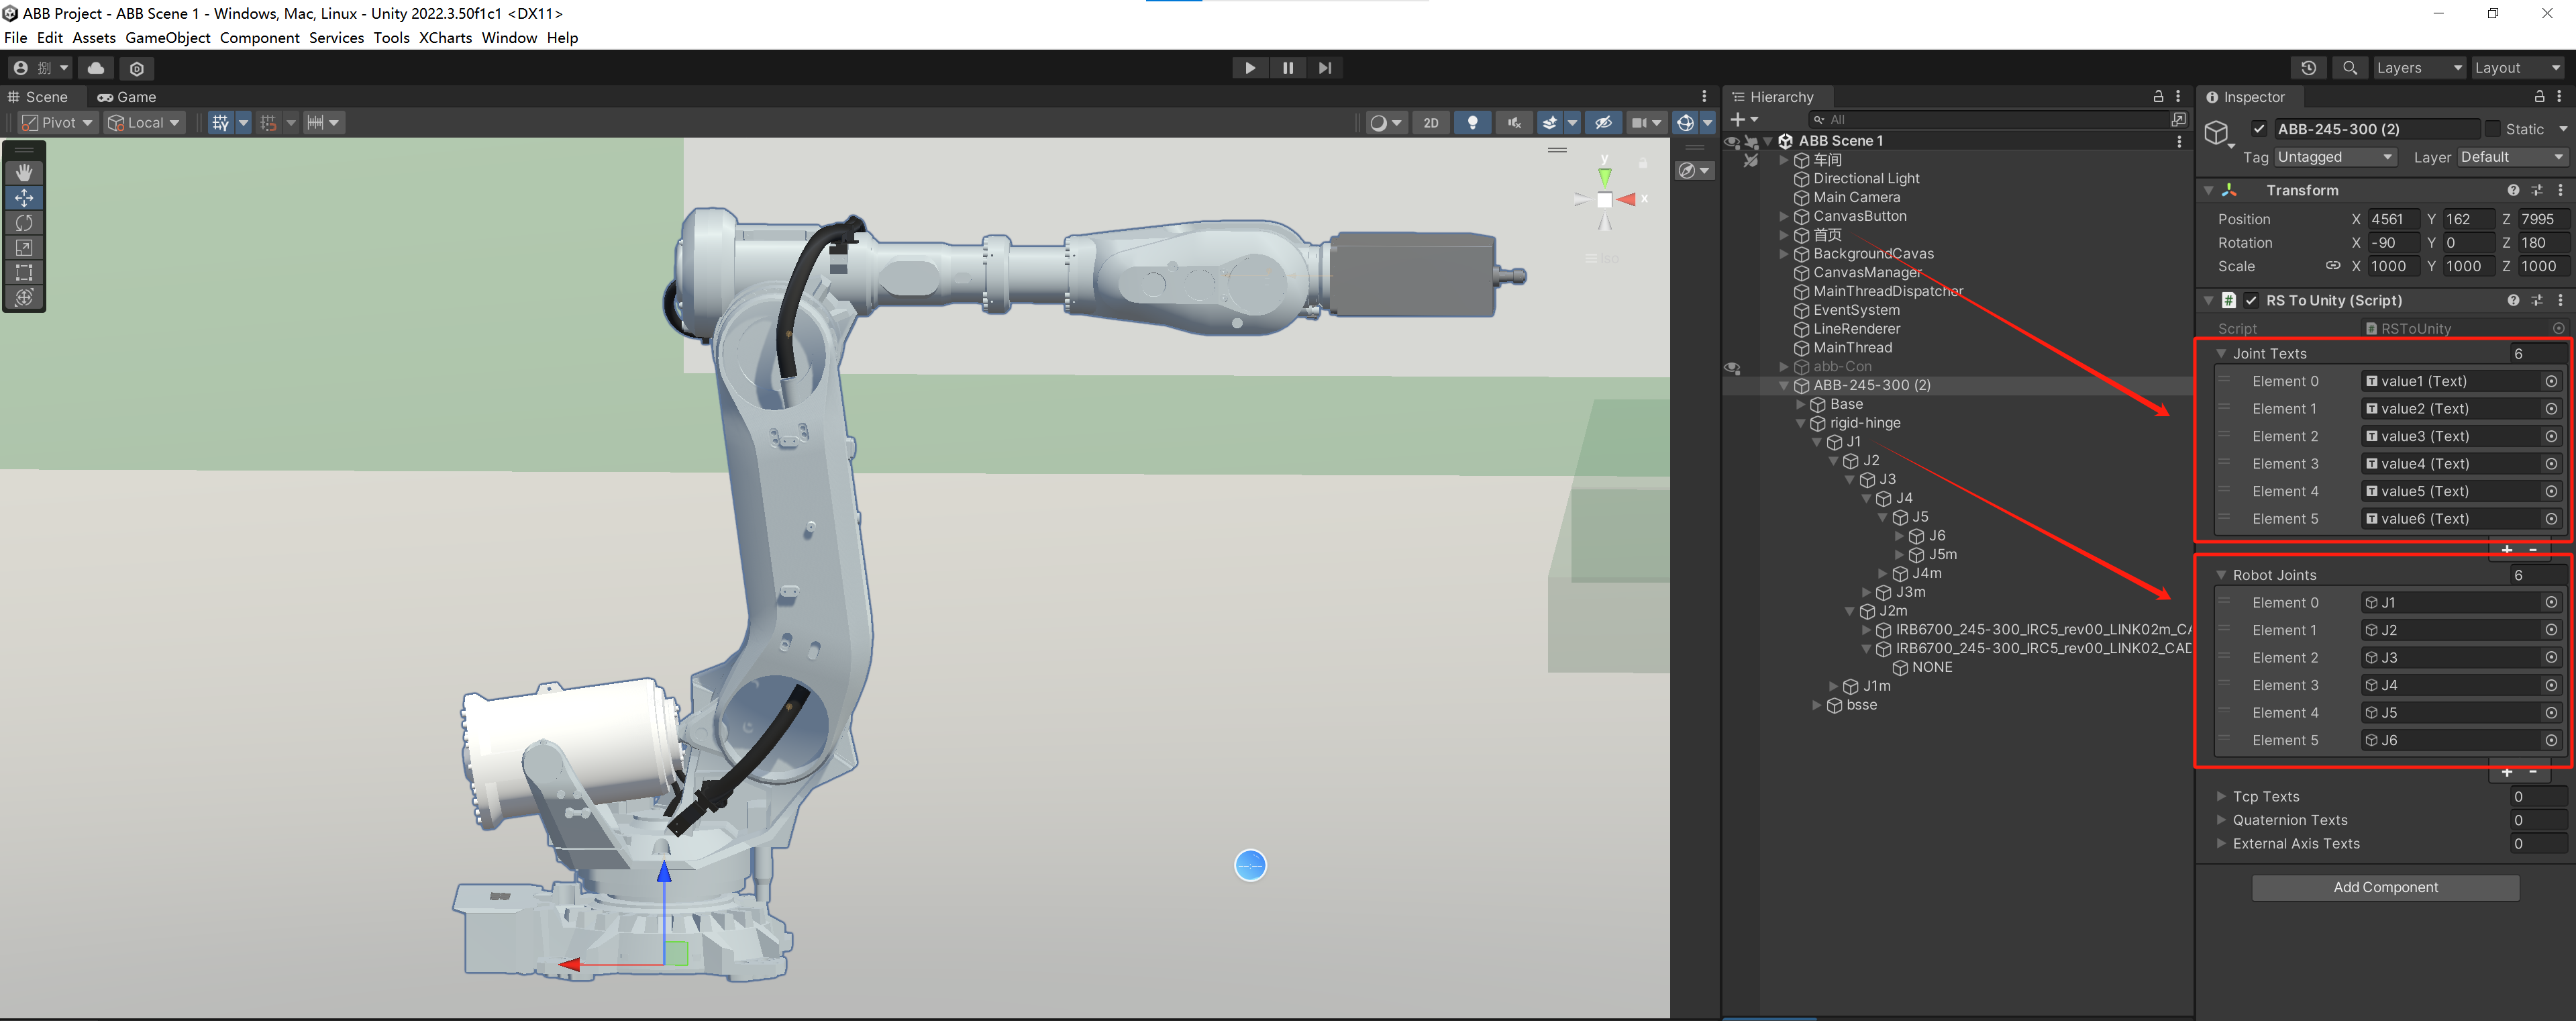Select the Rect transform tool
This screenshot has height=1021, width=2576.
[x=24, y=272]
